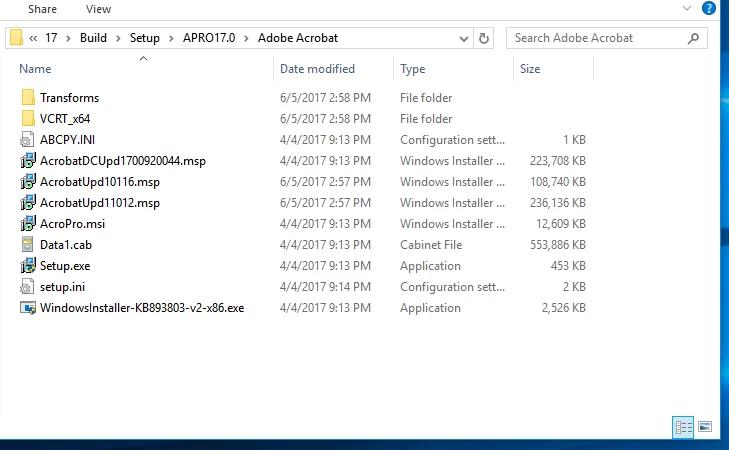Select the AcrobatUpd11012.msp installer icon
The height and width of the screenshot is (450, 729).
point(28,203)
